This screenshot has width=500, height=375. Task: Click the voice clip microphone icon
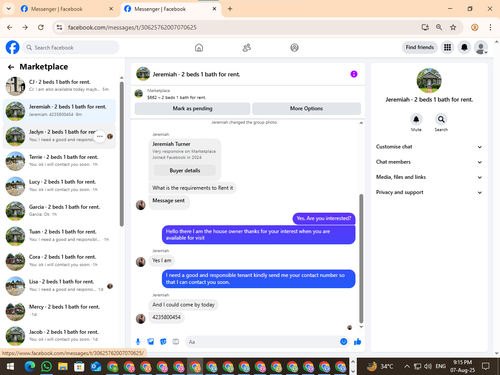click(x=138, y=341)
